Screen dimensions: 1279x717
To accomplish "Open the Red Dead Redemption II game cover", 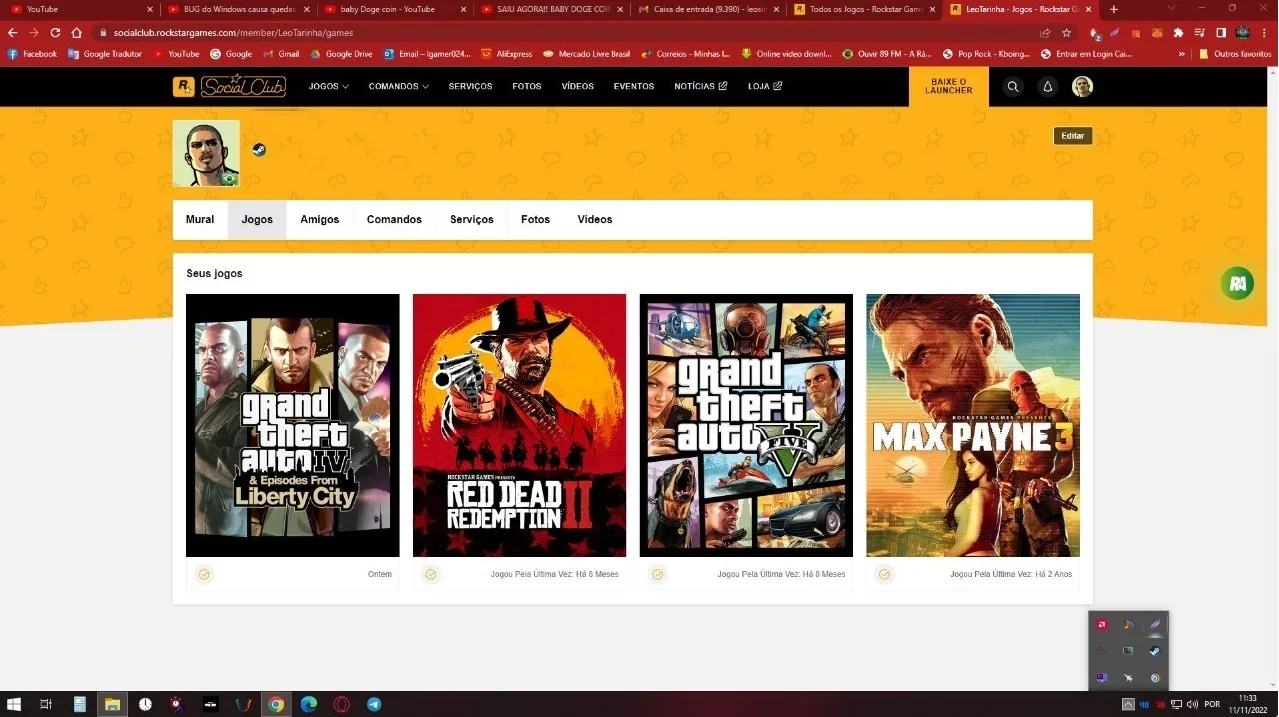I will tap(520, 425).
